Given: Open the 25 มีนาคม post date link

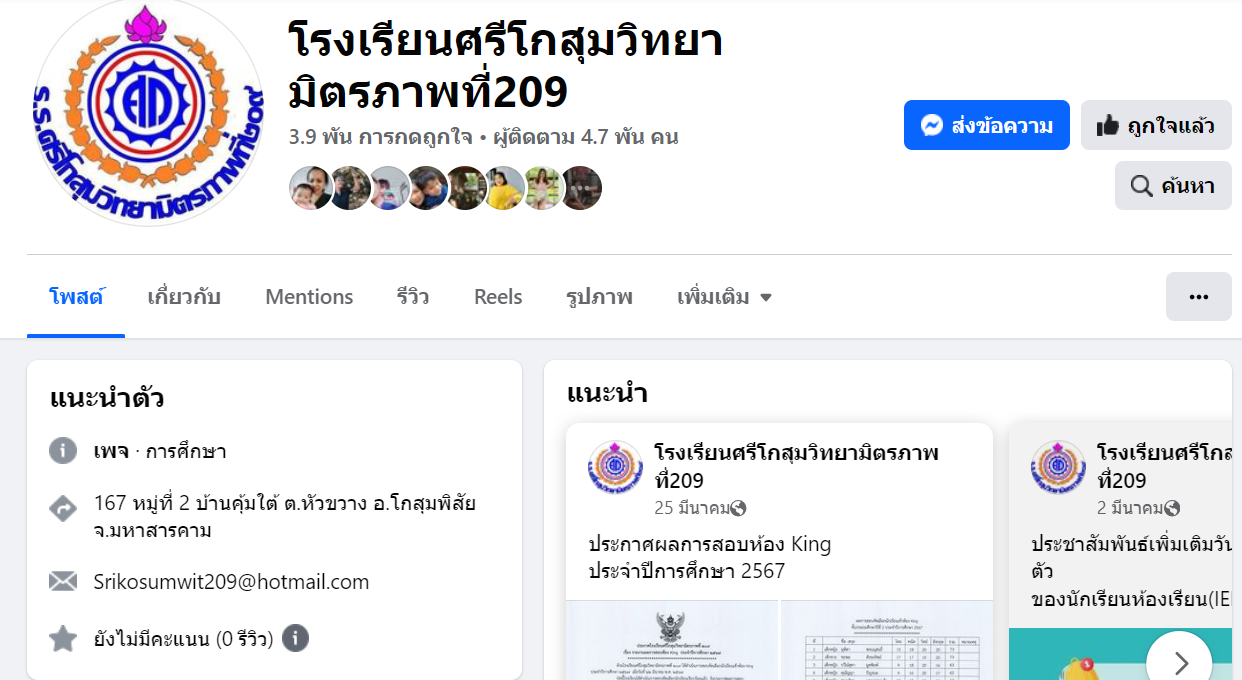Looking at the screenshot, I should (692, 508).
